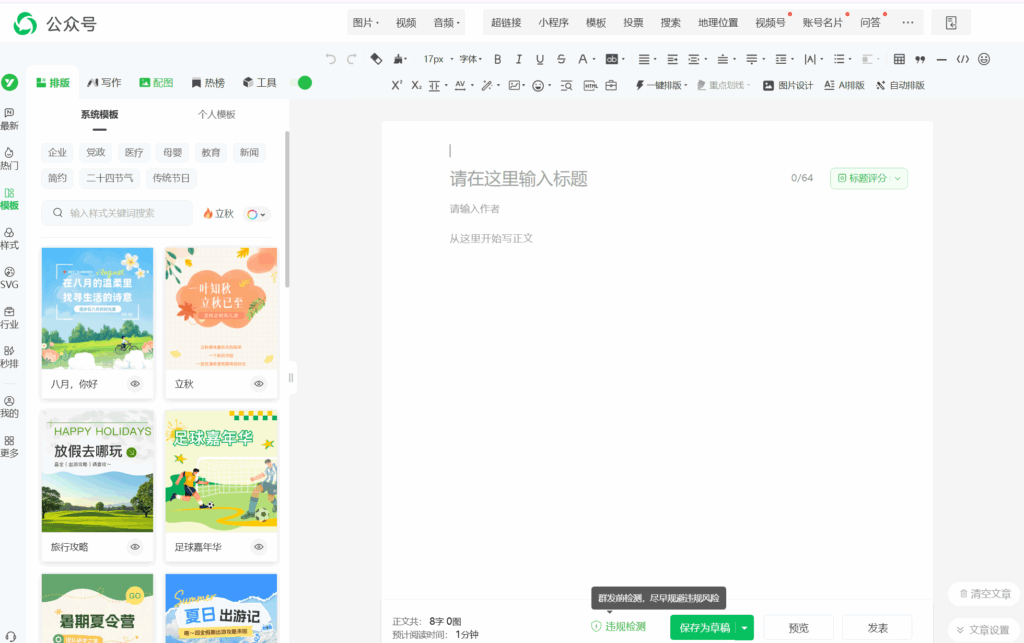
Task: Open the 一键排版 dropdown
Action: click(x=662, y=85)
